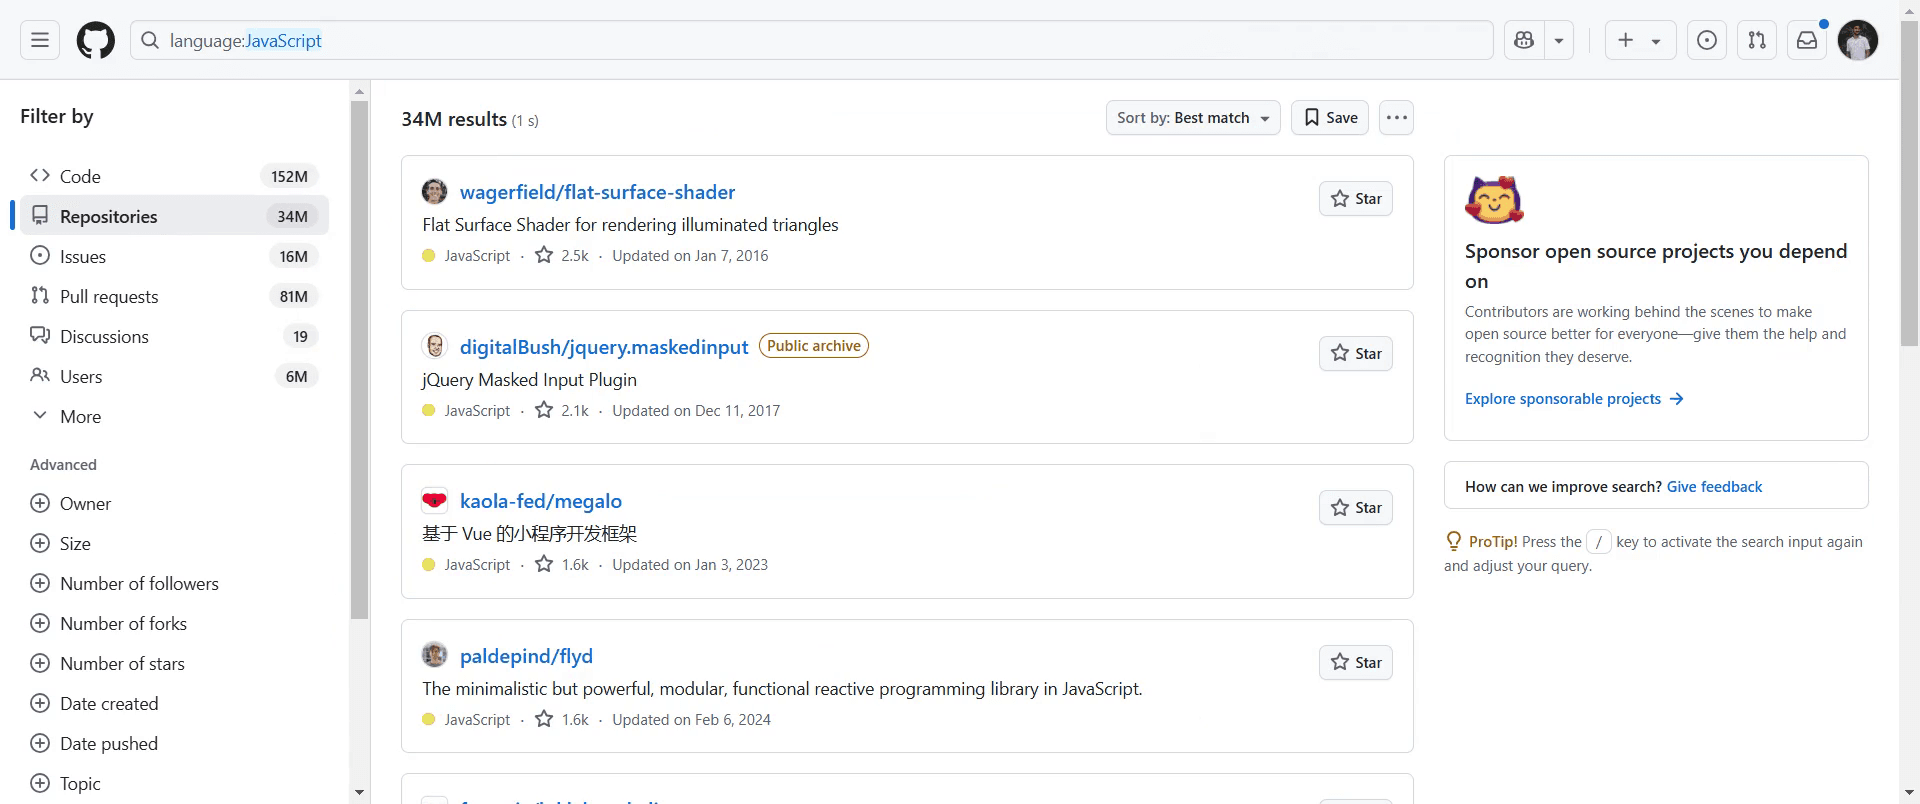View stargazers 2.5k of flat-surface-shader

coord(562,256)
